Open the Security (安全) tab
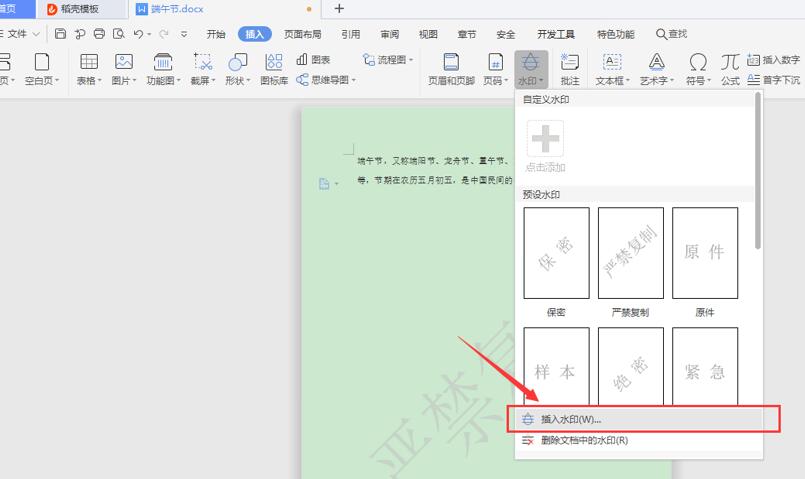 point(506,34)
